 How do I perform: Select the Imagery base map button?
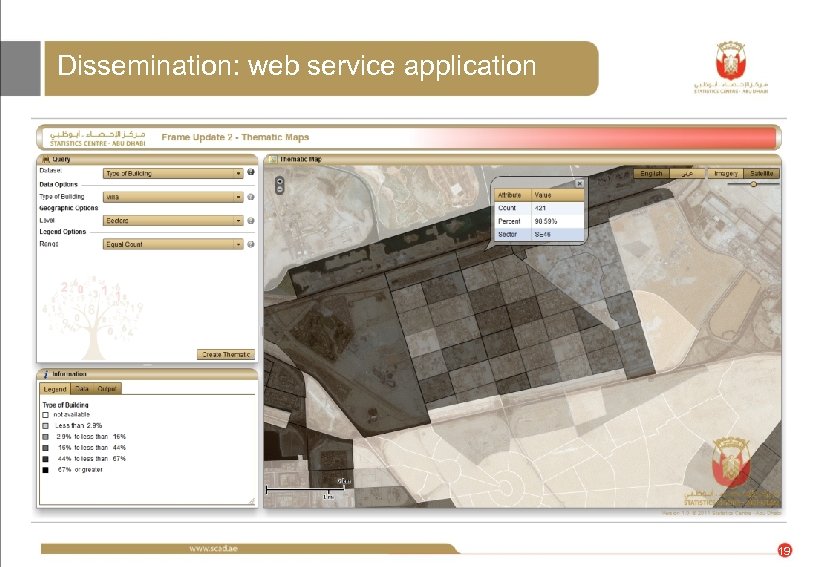[726, 173]
